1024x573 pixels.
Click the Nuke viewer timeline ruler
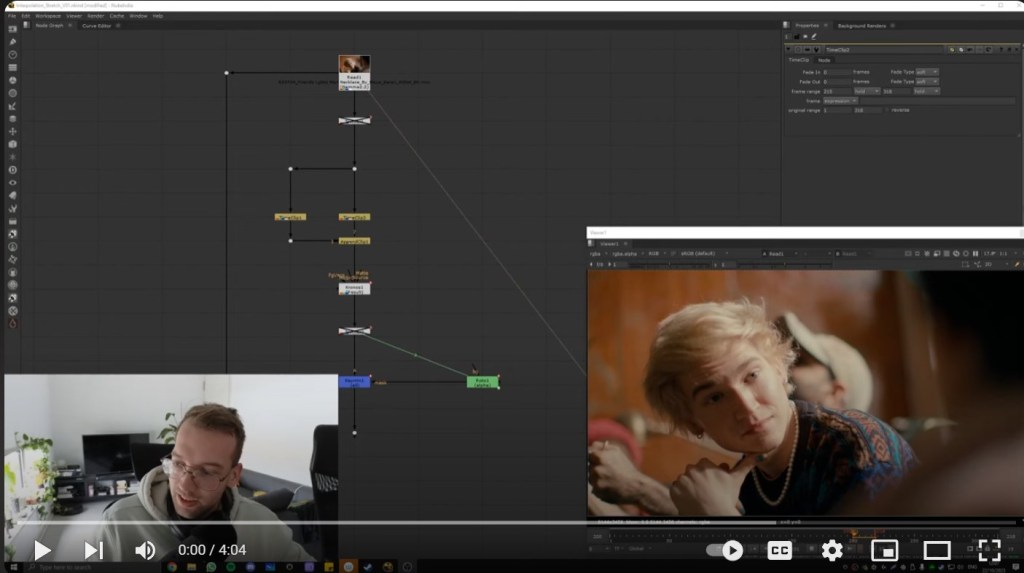805,537
